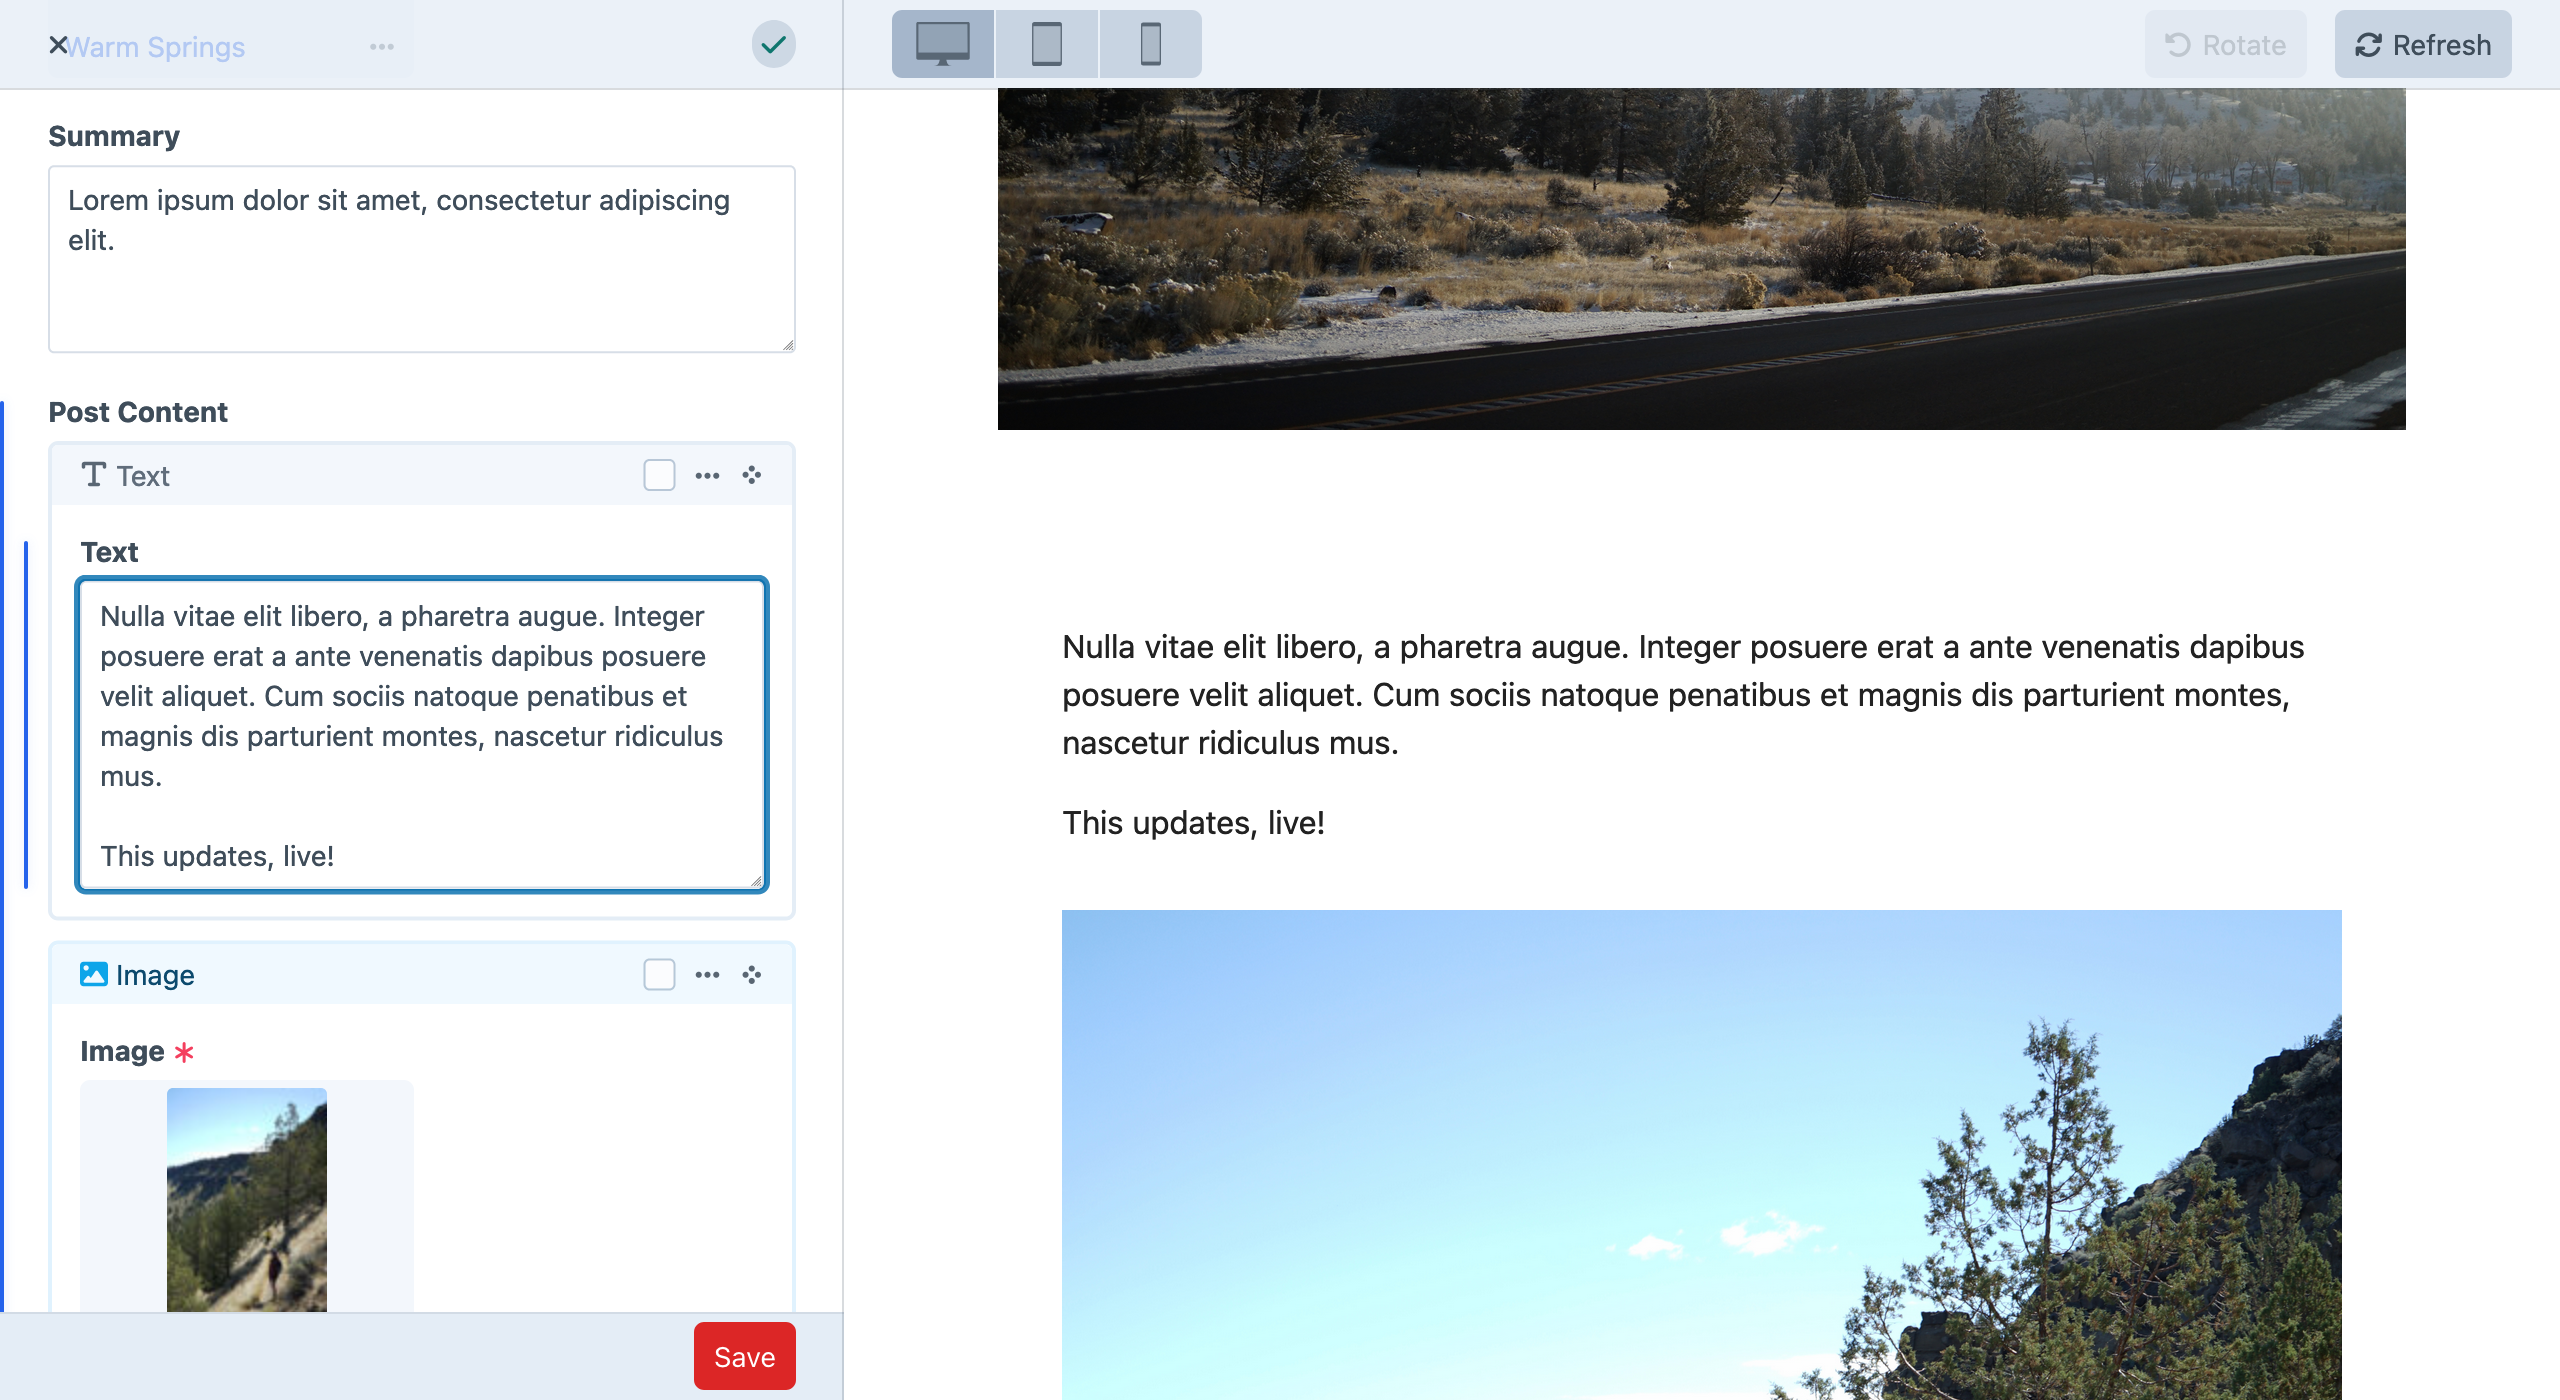The height and width of the screenshot is (1400, 2560).
Task: Click the uploaded hiking image thumbnail
Action: coord(246,1200)
